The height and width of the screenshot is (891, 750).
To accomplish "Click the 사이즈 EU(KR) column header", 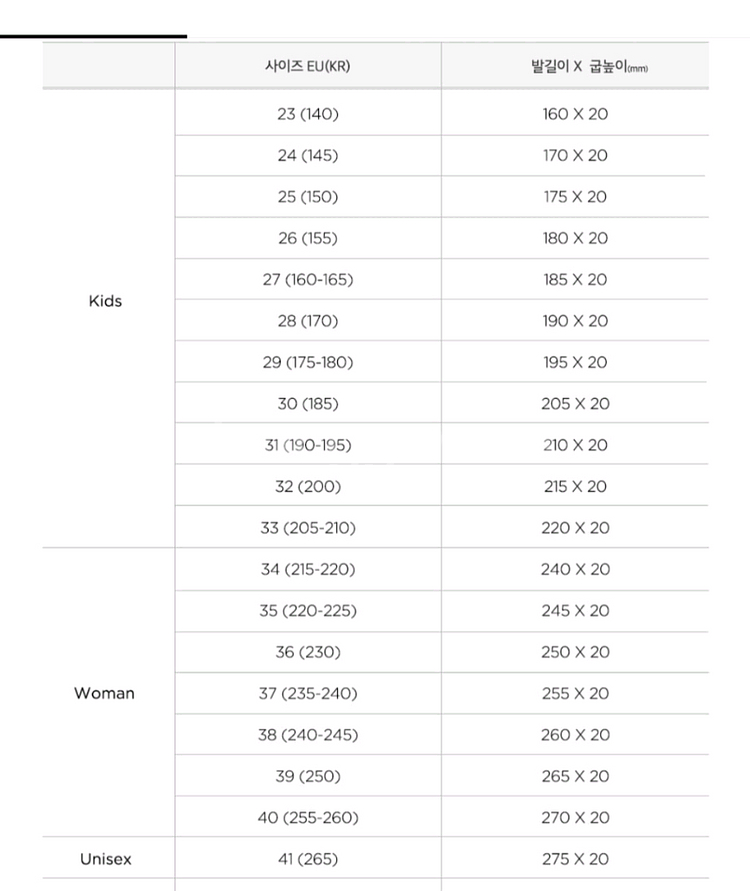I will point(308,67).
